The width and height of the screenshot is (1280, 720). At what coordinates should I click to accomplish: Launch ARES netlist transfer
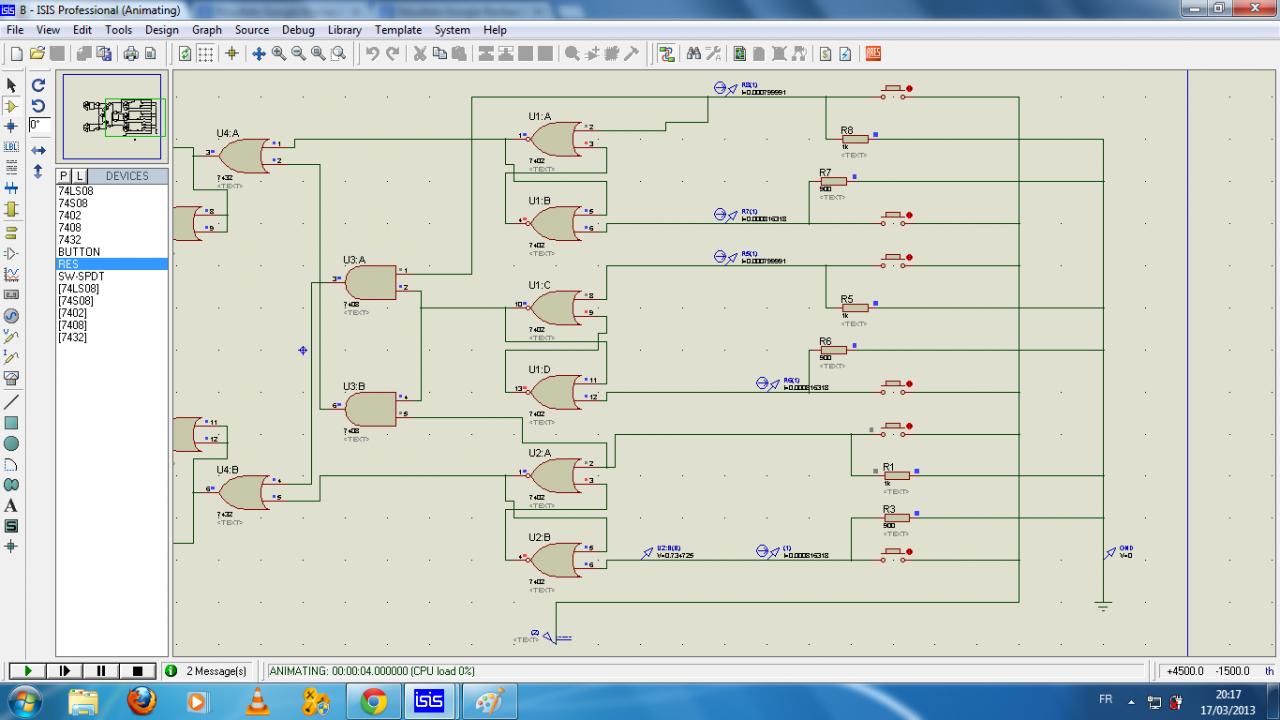873,54
